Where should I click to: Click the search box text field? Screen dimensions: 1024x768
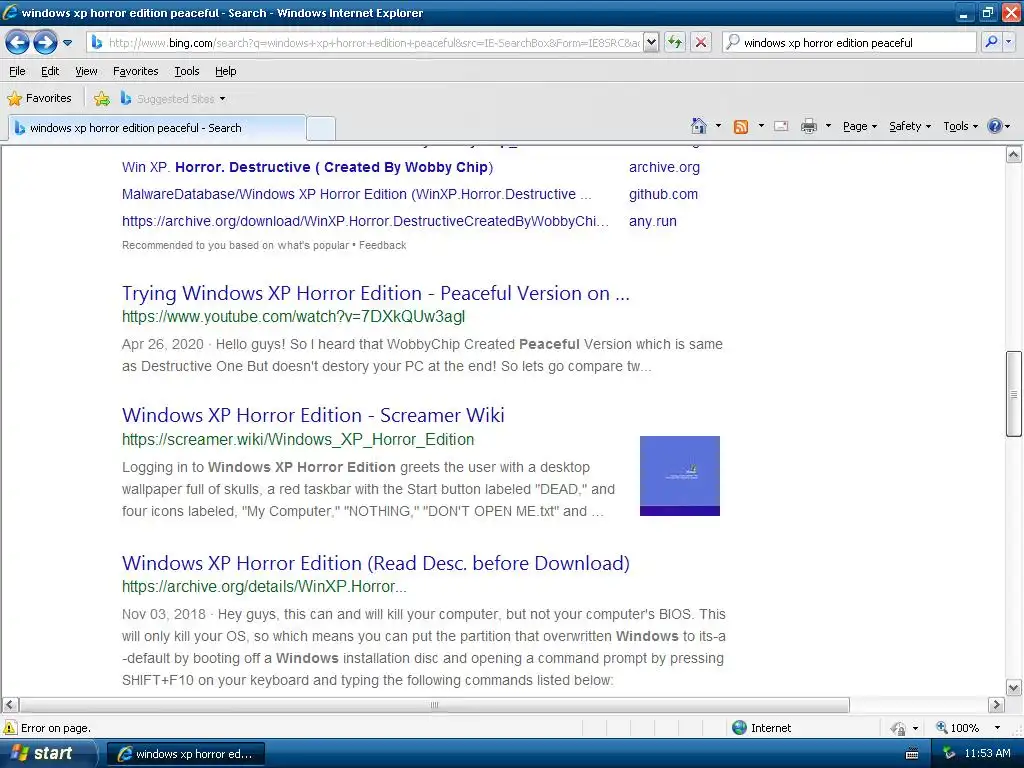pyautogui.click(x=849, y=42)
